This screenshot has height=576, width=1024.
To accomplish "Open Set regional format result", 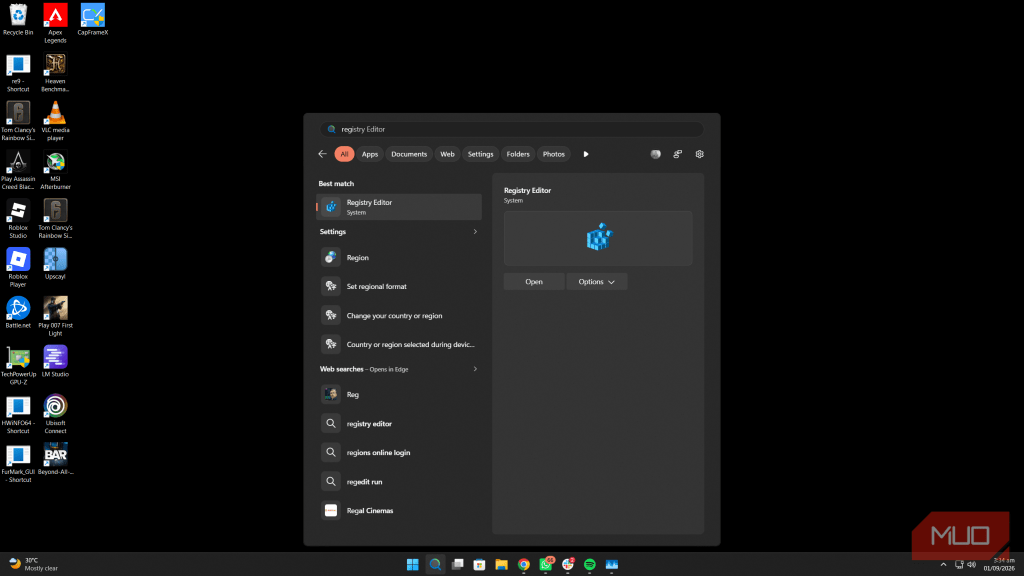I will [399, 286].
